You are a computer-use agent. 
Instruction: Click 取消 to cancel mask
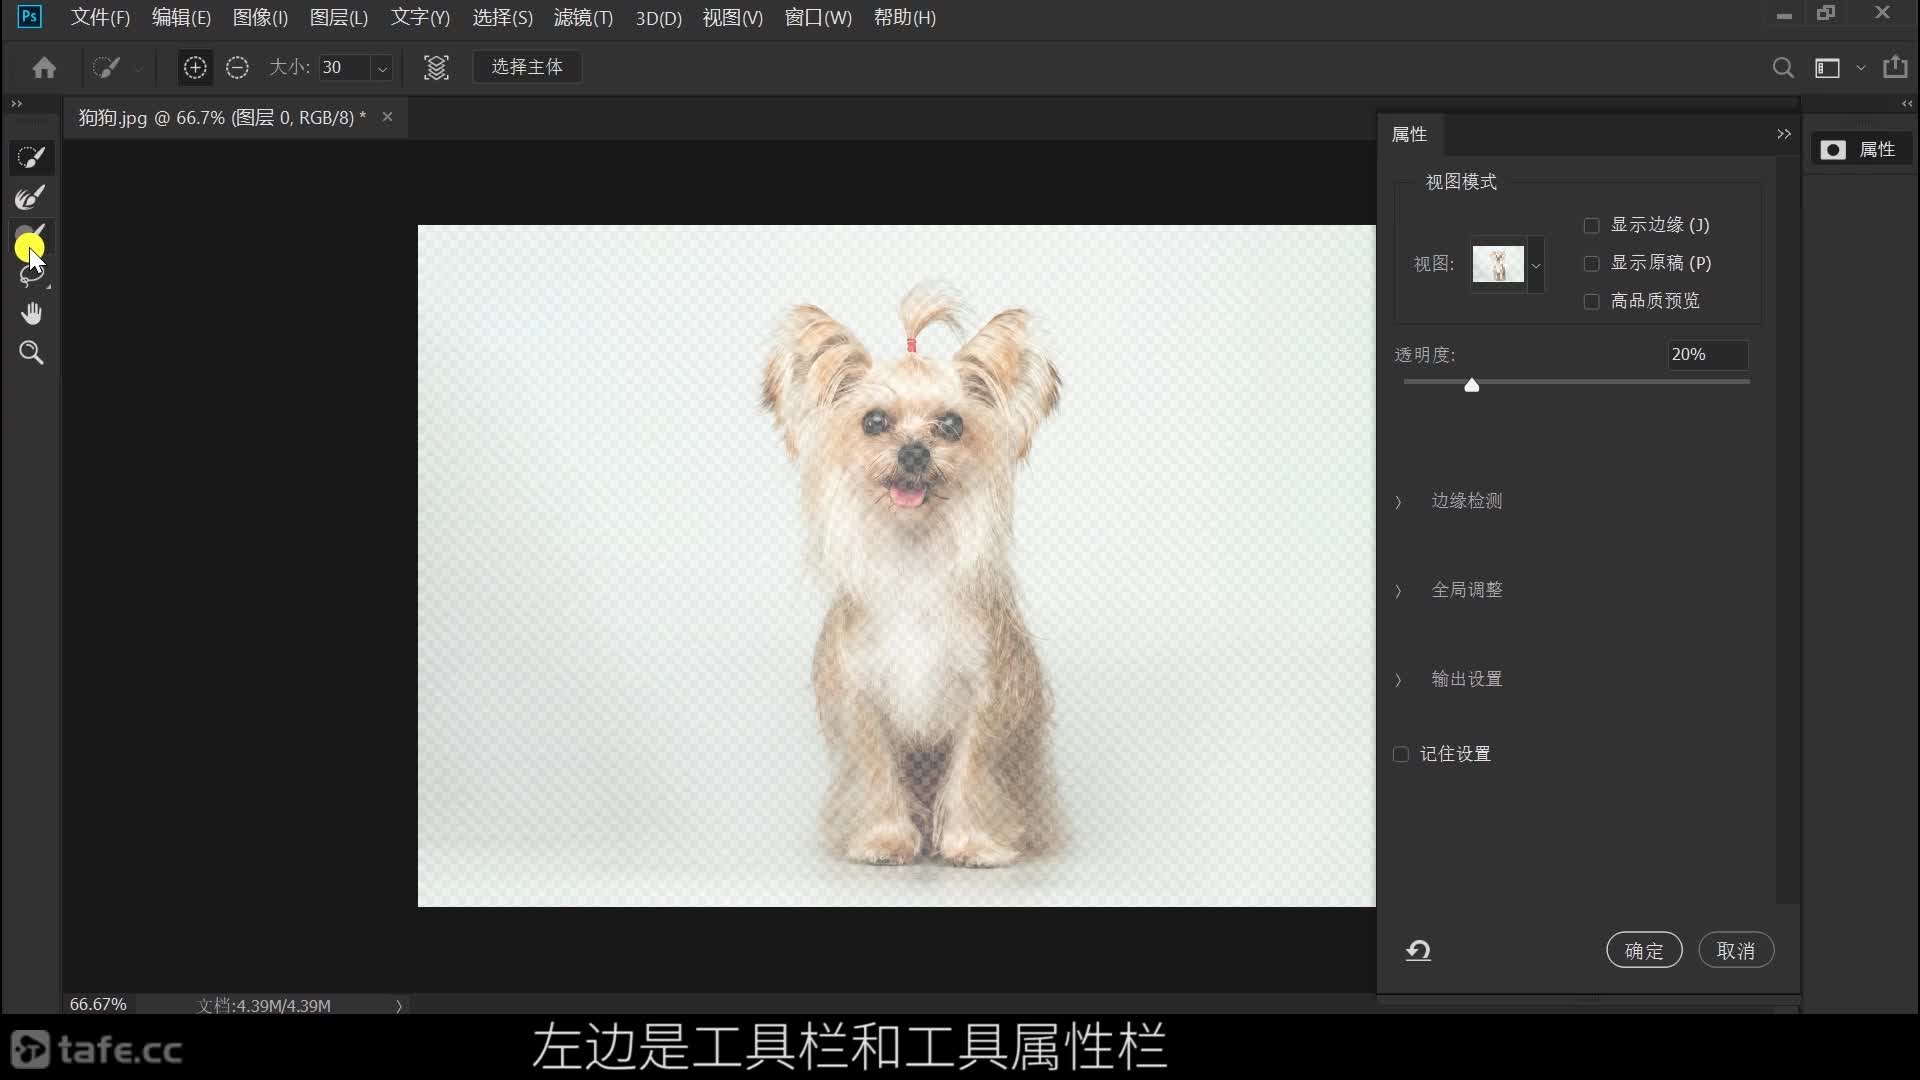point(1736,950)
